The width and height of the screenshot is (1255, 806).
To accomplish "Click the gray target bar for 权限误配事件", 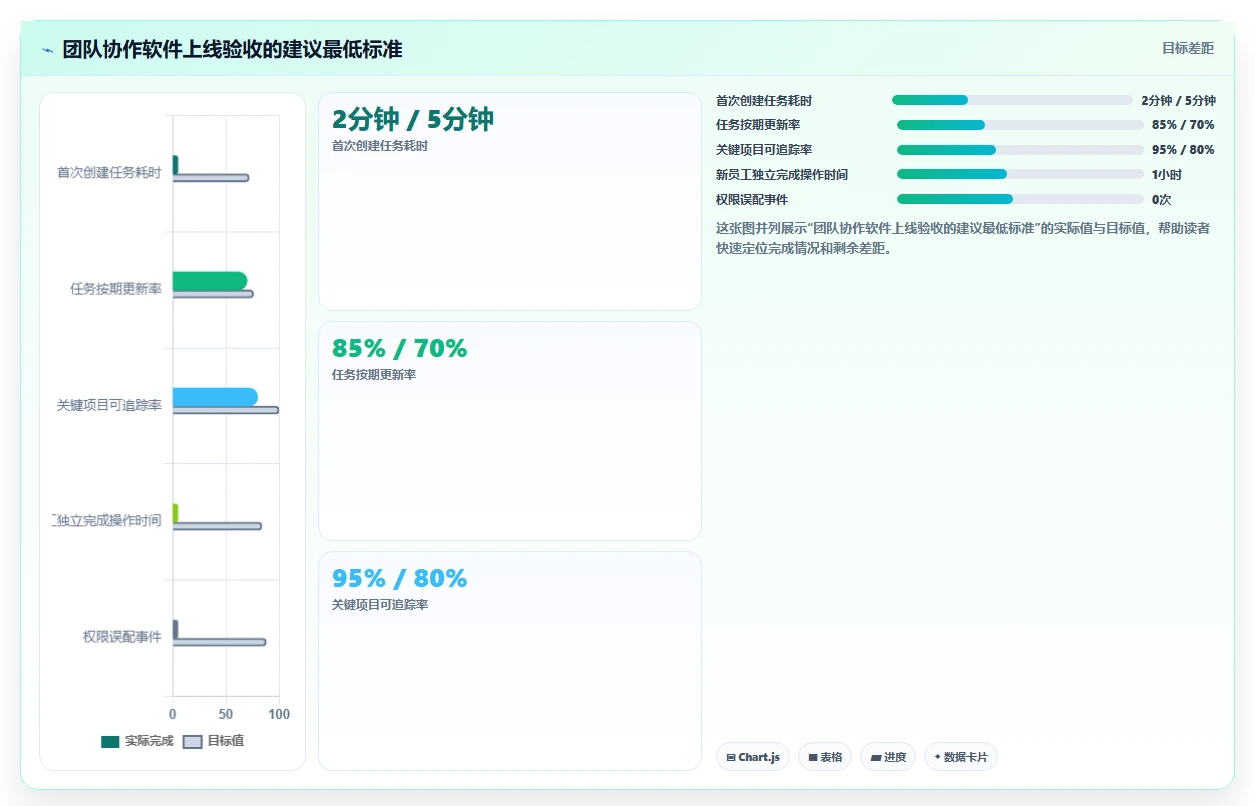I will click(x=219, y=642).
